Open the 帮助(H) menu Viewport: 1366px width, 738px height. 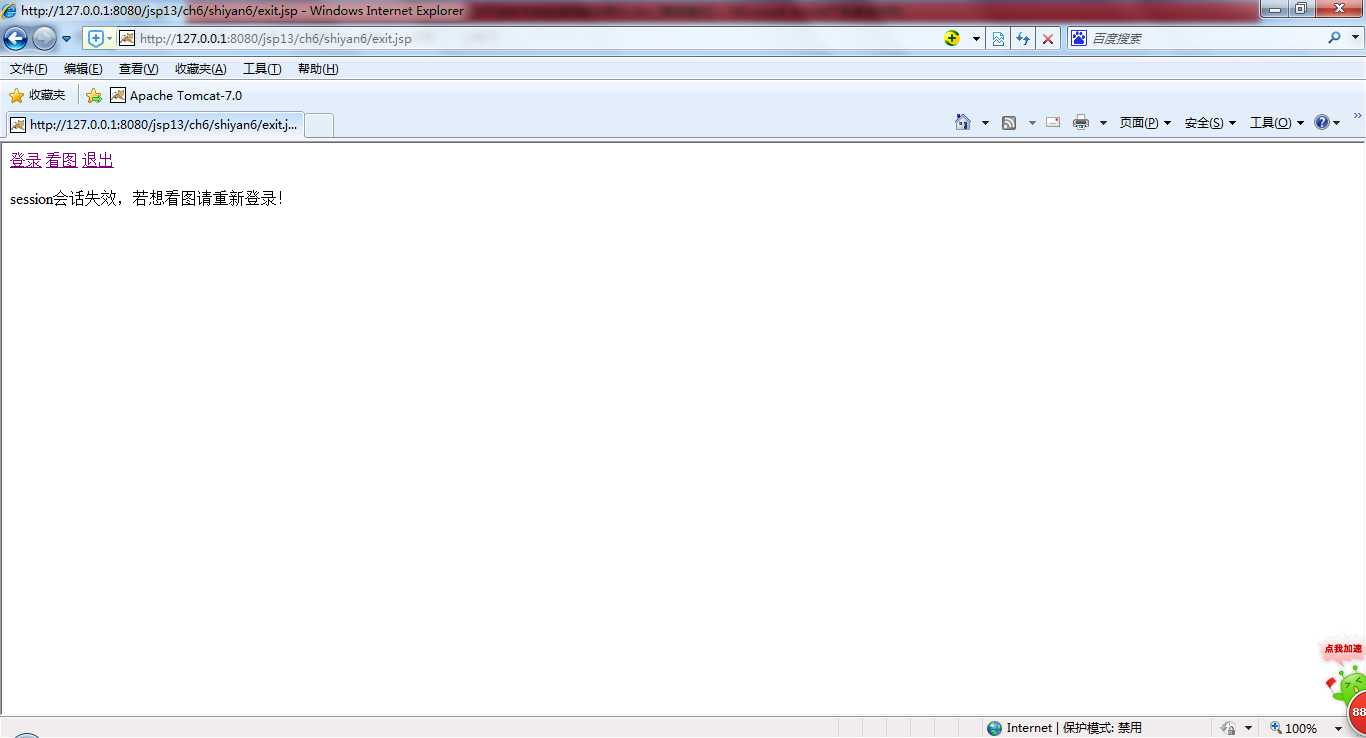coord(318,69)
